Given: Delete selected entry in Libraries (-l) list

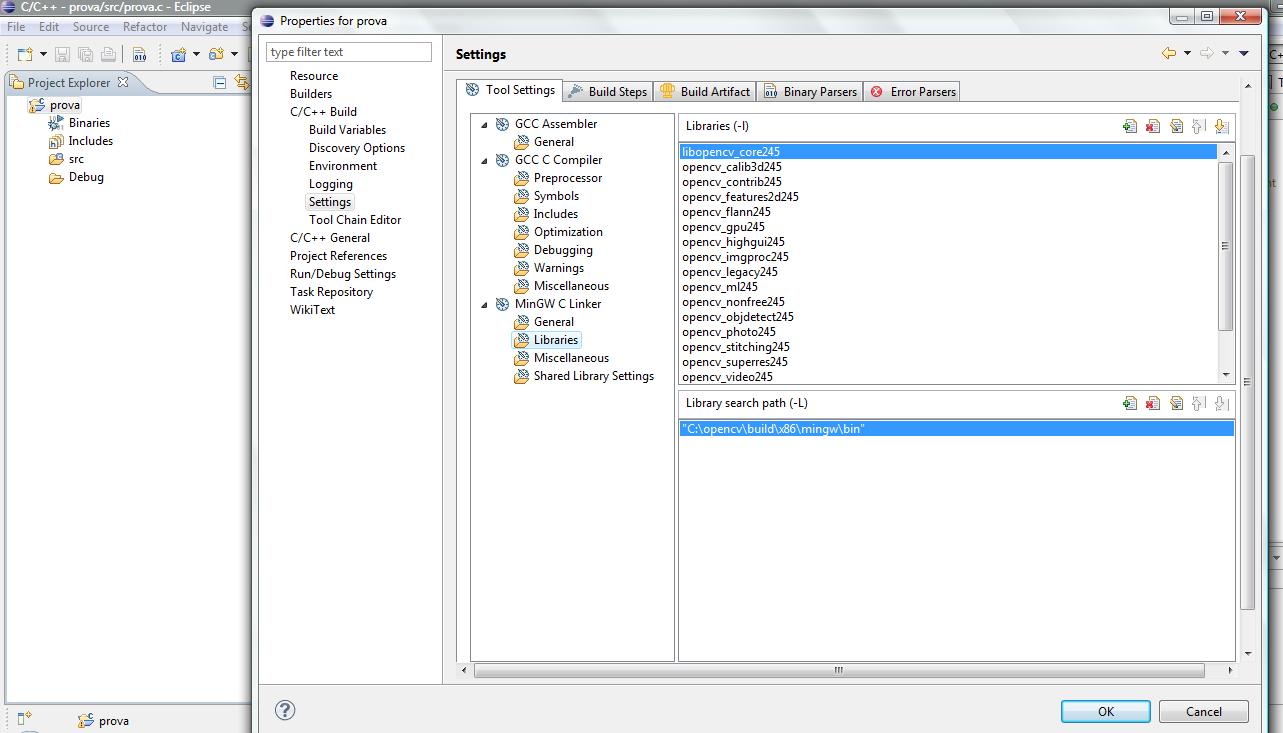Looking at the screenshot, I should [x=1153, y=126].
